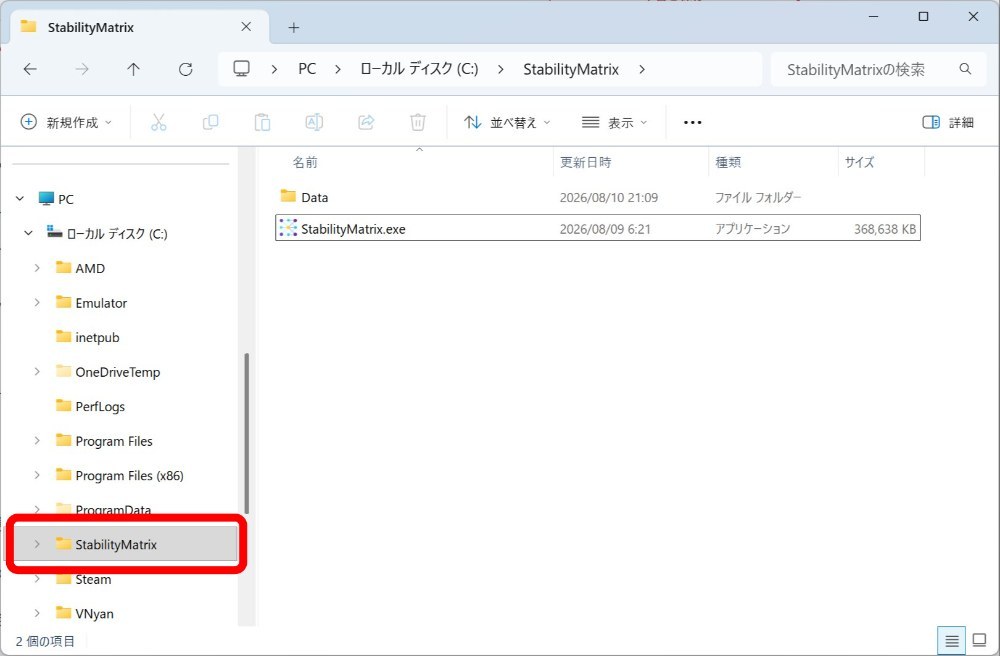Collapse the ローカル ディスク (C:) node
This screenshot has width=1000, height=656.
tap(28, 233)
